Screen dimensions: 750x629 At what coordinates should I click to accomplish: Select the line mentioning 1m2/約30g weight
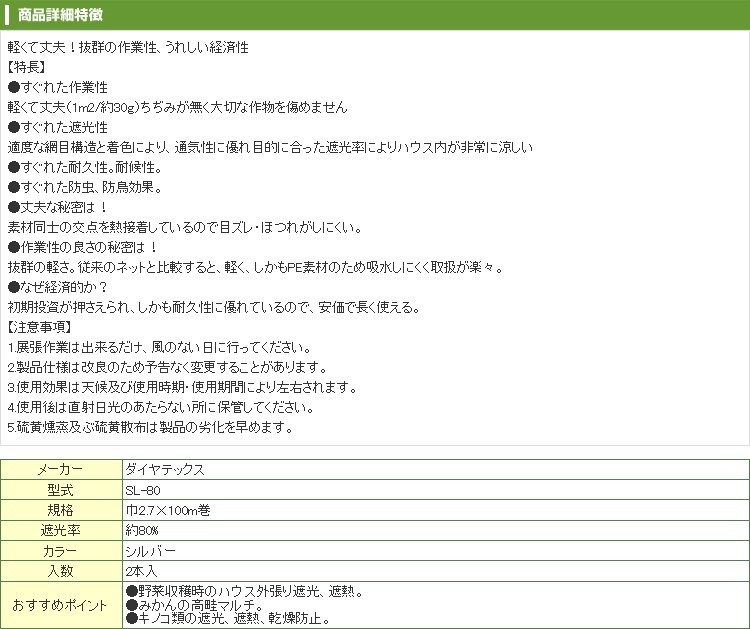click(177, 107)
